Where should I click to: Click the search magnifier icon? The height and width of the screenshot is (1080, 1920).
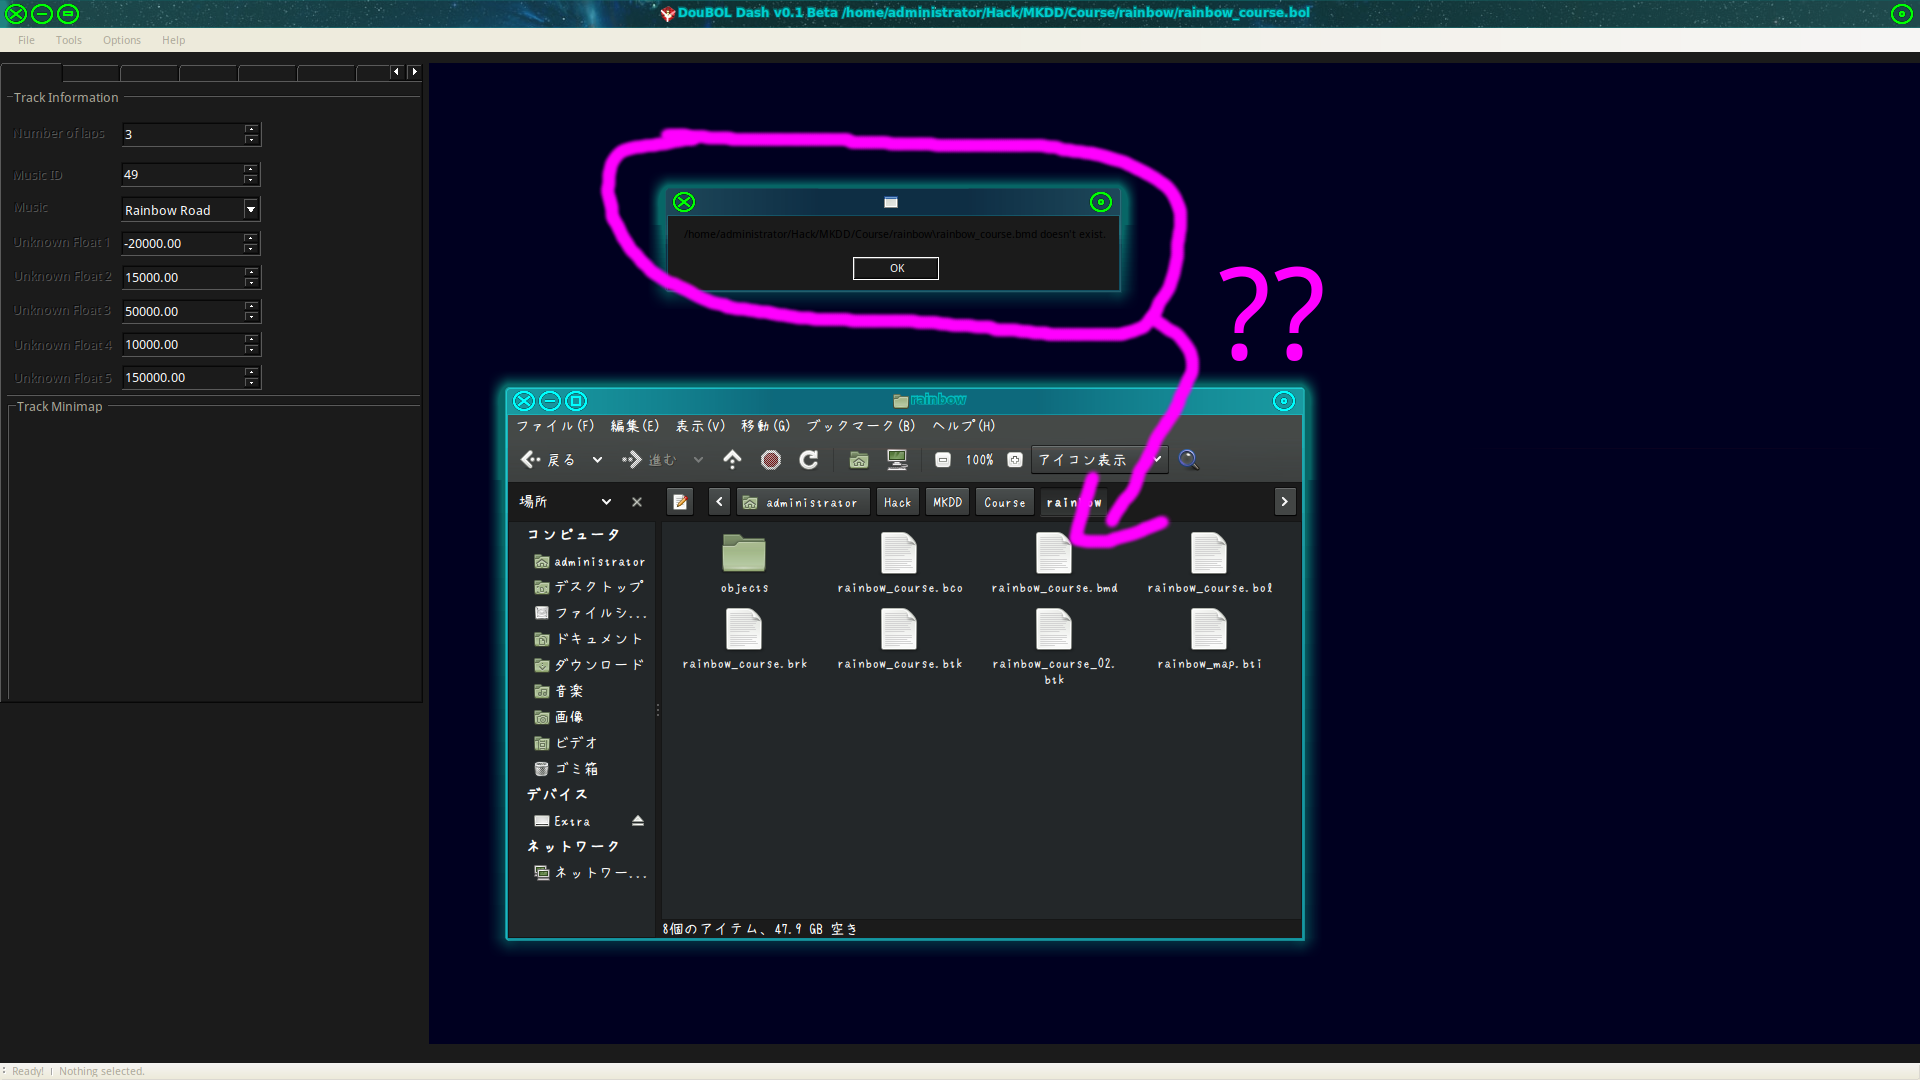click(x=1188, y=460)
